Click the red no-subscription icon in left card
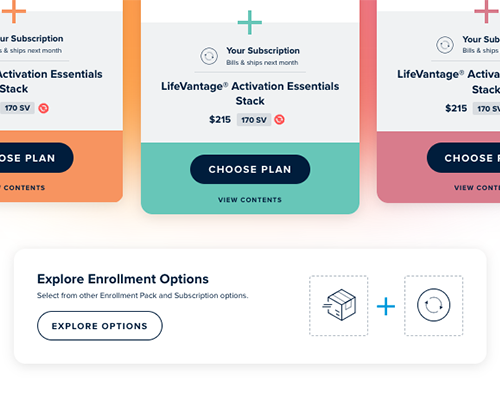The width and height of the screenshot is (500, 400). tap(44, 108)
